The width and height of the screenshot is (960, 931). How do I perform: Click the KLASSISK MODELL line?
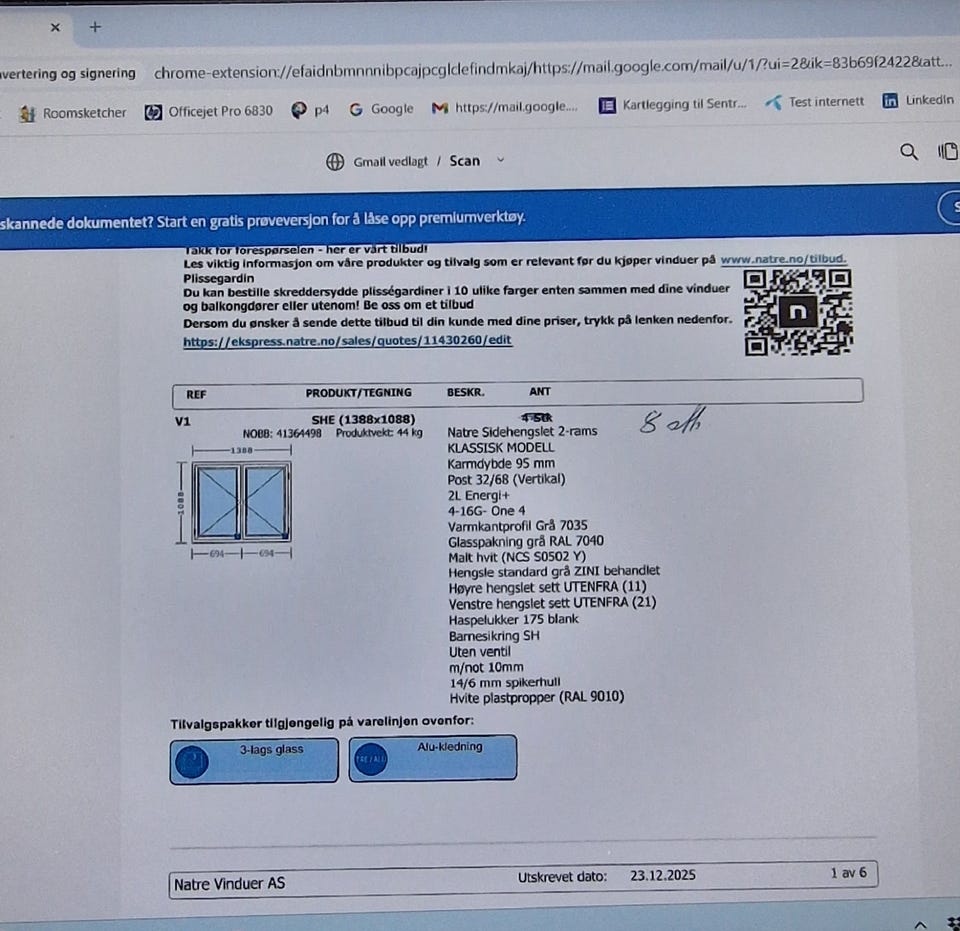click(500, 447)
